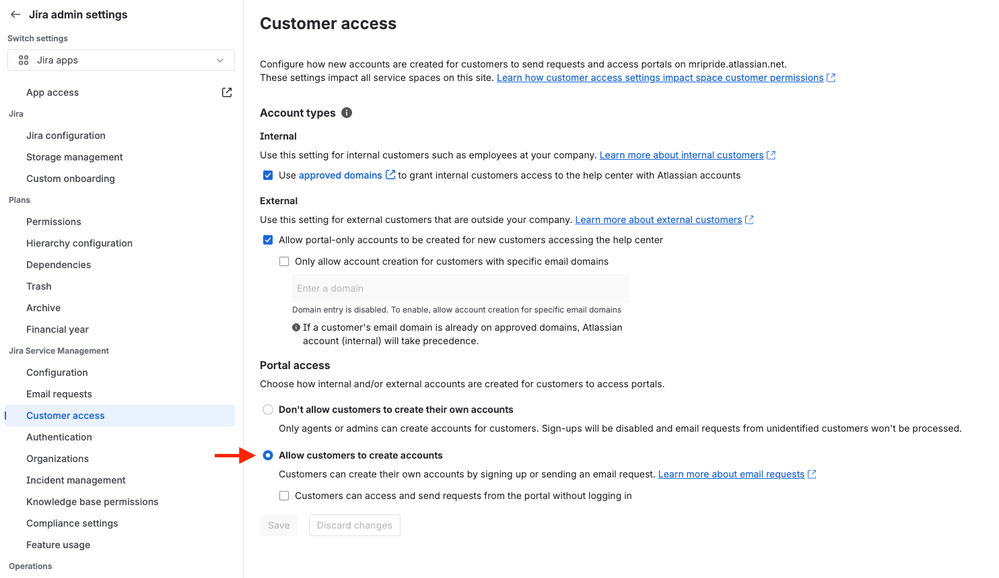The image size is (999, 578).
Task: Click the Enter a domain field
Action: tap(460, 288)
